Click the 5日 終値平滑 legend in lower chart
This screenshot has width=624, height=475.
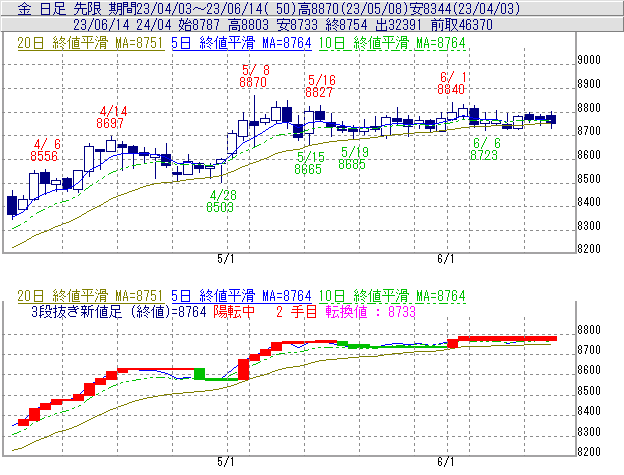tap(241, 296)
